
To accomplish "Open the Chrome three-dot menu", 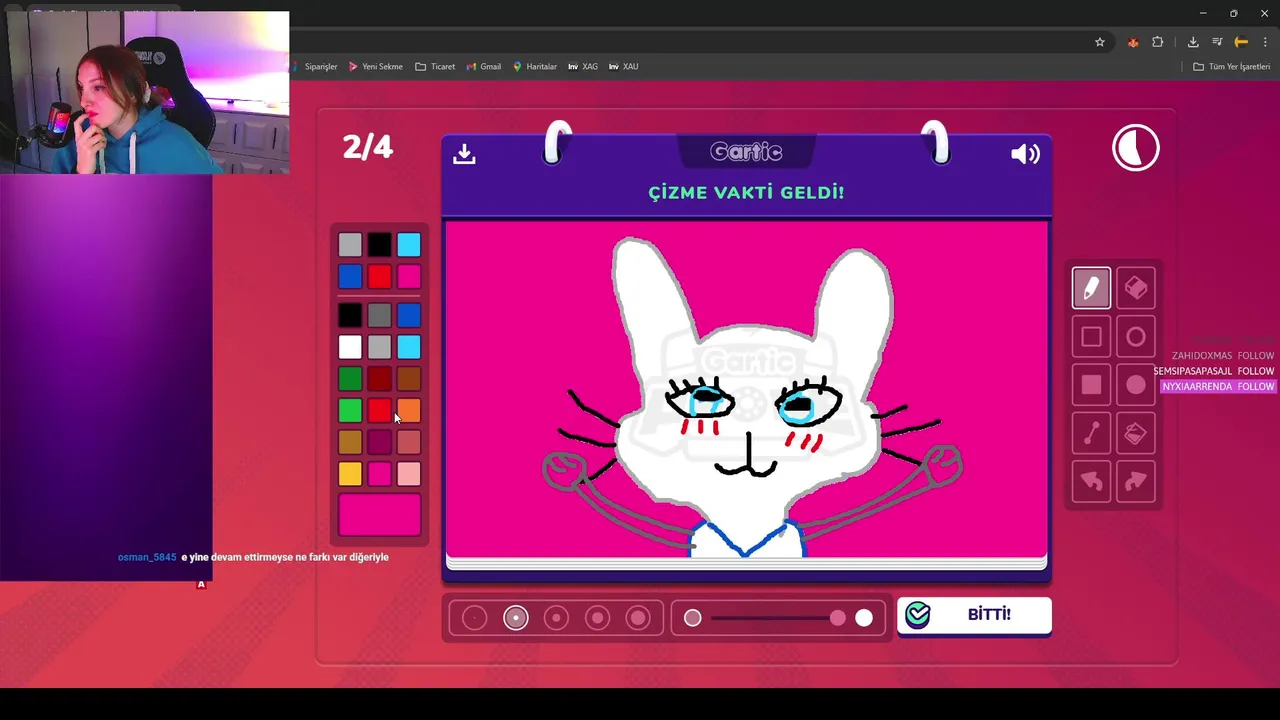I will coord(1265,42).
